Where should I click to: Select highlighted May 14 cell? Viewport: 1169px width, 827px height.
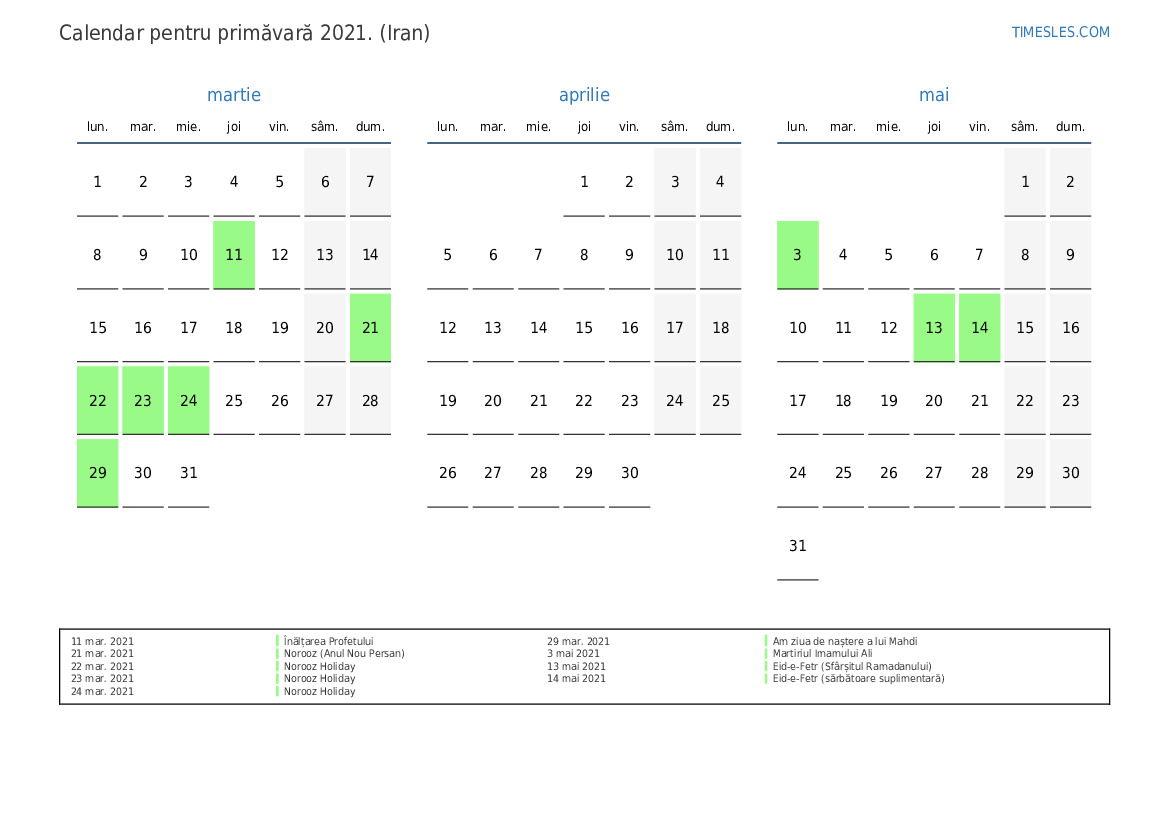[980, 328]
